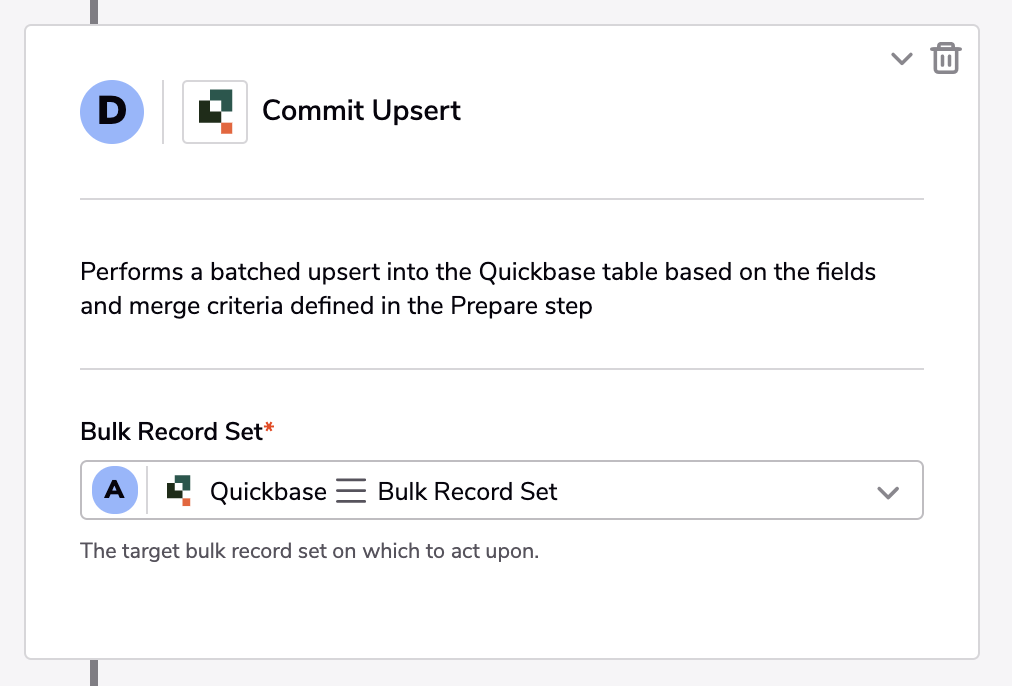Click the red required asterisk by Bulk Record Set
The width and height of the screenshot is (1012, 686).
pyautogui.click(x=269, y=427)
